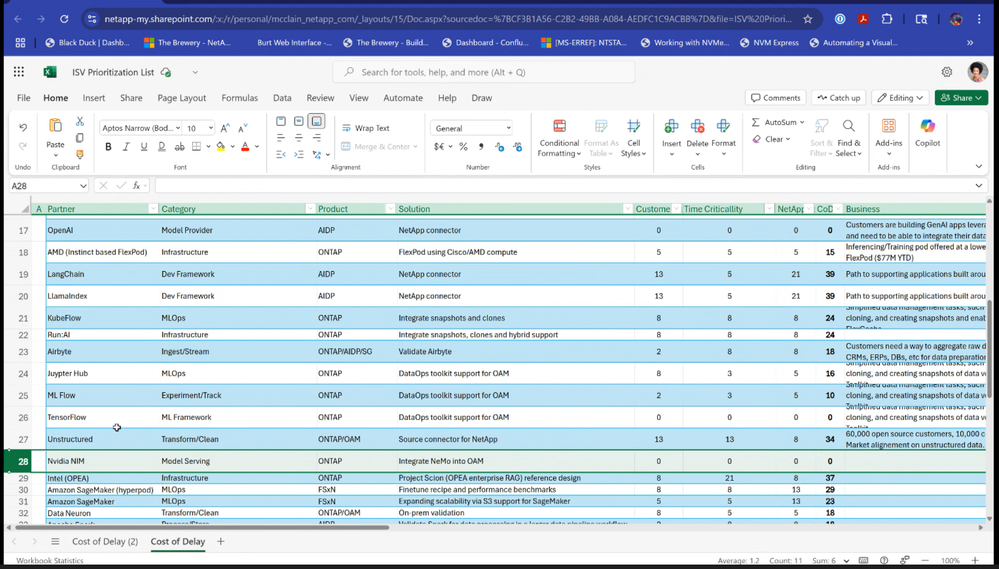Image resolution: width=999 pixels, height=569 pixels.
Task: Click the Conditional Formatting icon
Action: point(559,126)
